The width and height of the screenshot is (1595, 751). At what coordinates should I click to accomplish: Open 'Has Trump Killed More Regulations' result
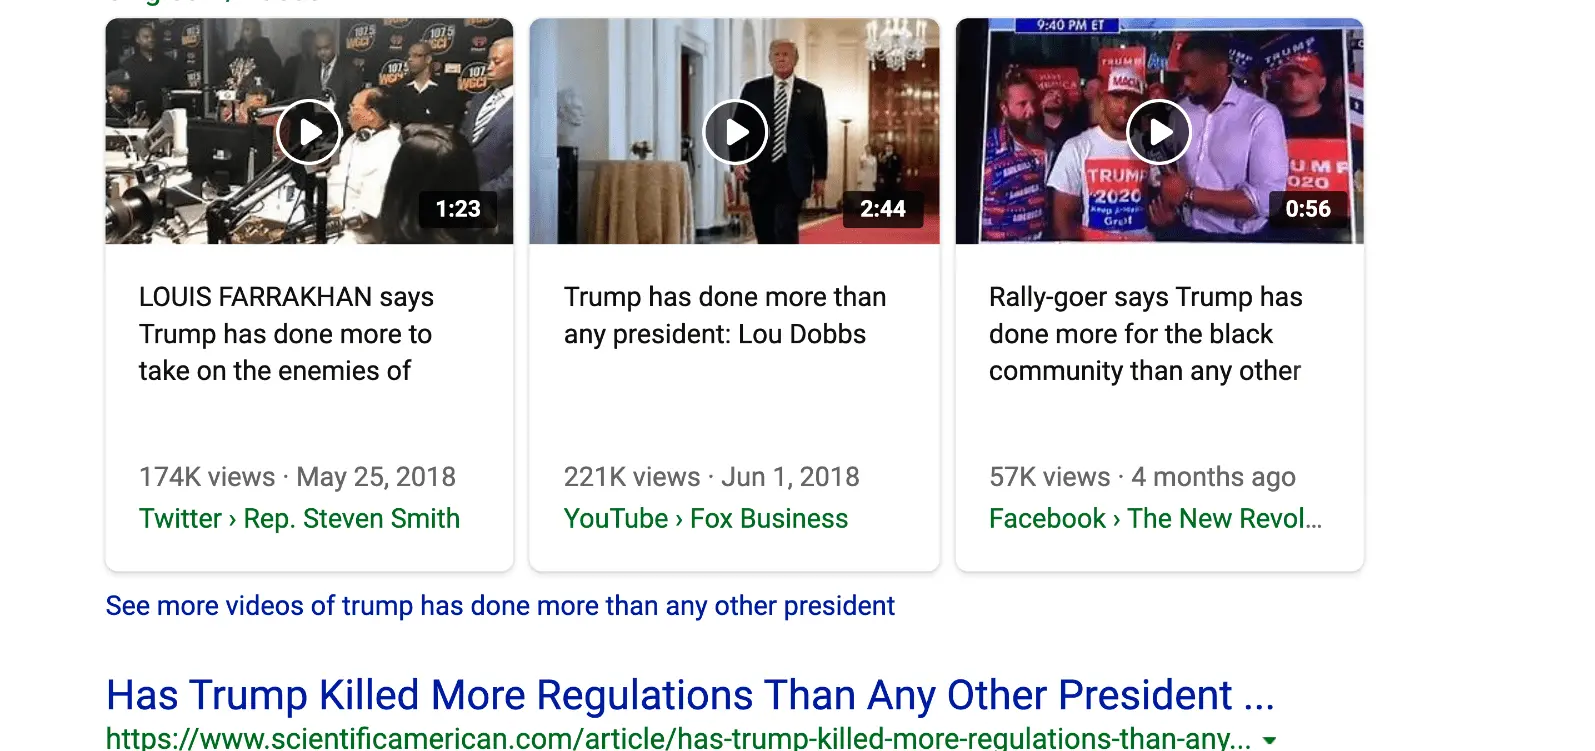[690, 695]
